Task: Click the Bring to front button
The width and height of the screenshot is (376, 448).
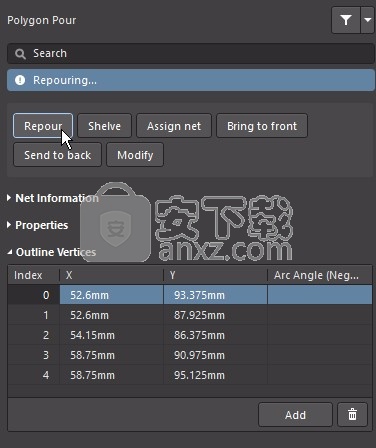Action: pyautogui.click(x=262, y=126)
